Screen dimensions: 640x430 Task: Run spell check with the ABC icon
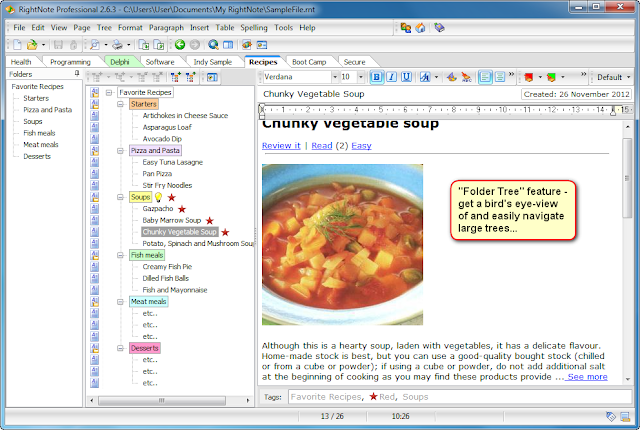(466, 77)
